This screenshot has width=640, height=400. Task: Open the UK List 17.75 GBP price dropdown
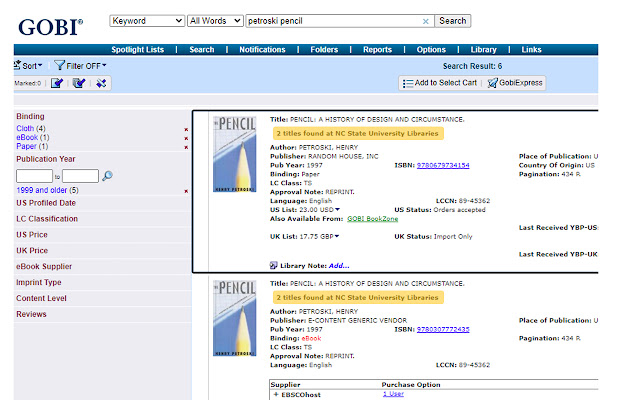(337, 236)
